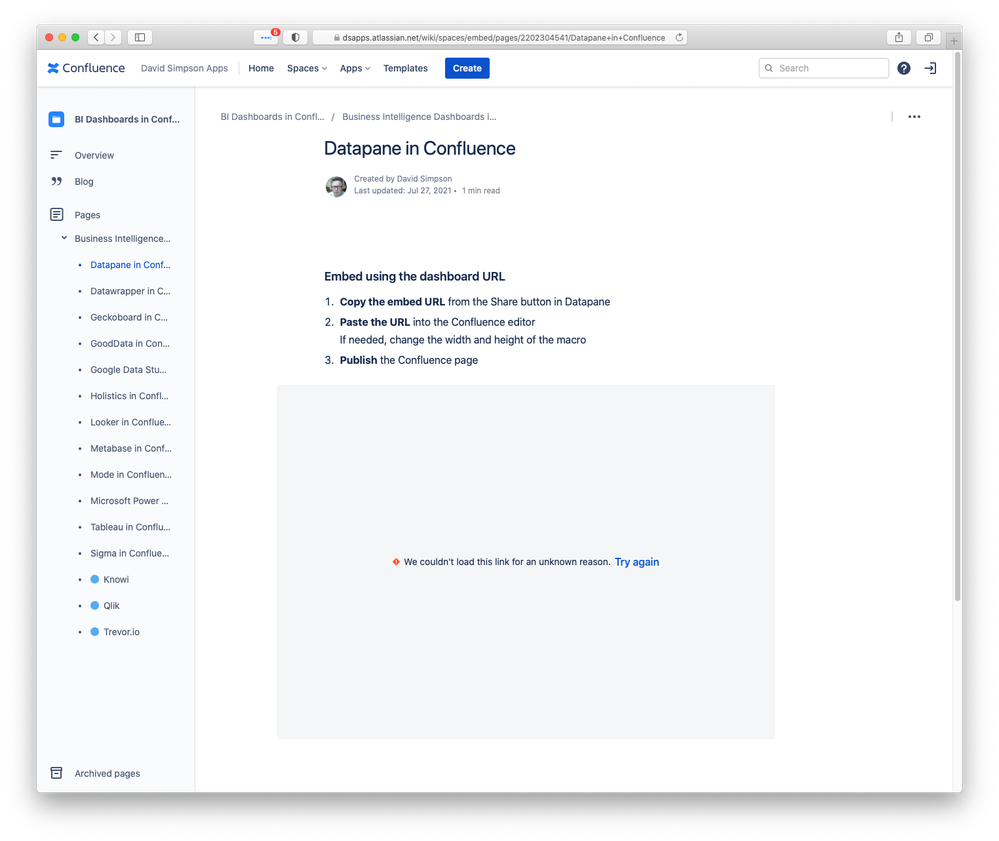Viewport: 999px width, 841px height.
Task: Open the Blog sidebar item
Action: click(83, 182)
